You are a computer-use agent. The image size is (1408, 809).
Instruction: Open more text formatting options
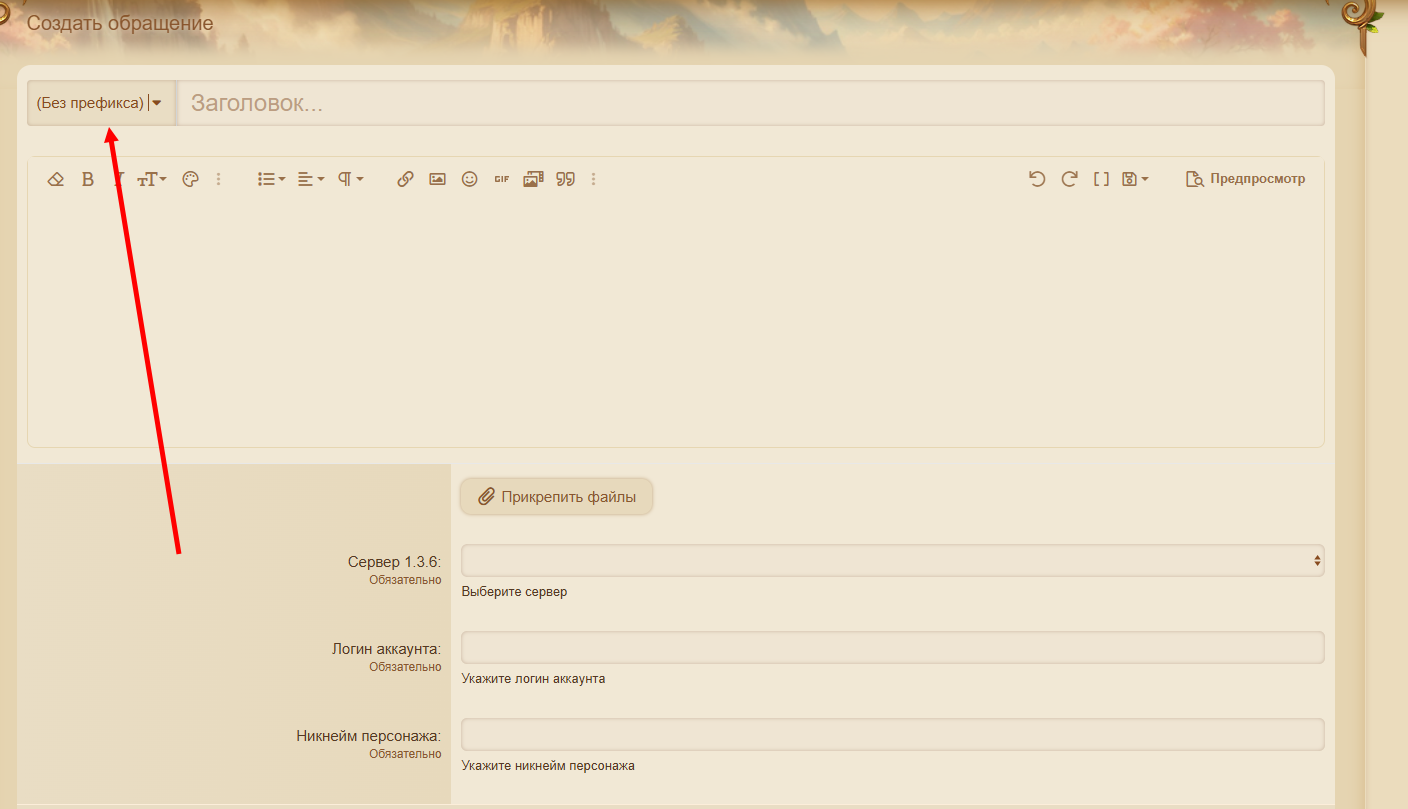tap(219, 179)
